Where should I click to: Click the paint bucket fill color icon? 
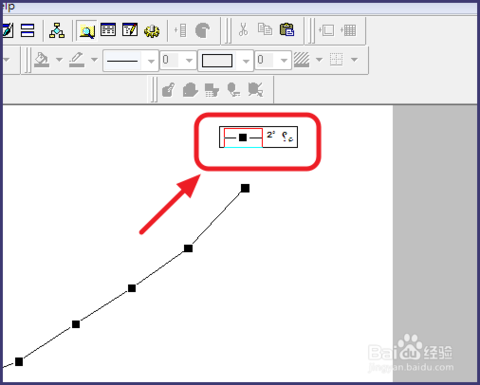[x=42, y=60]
